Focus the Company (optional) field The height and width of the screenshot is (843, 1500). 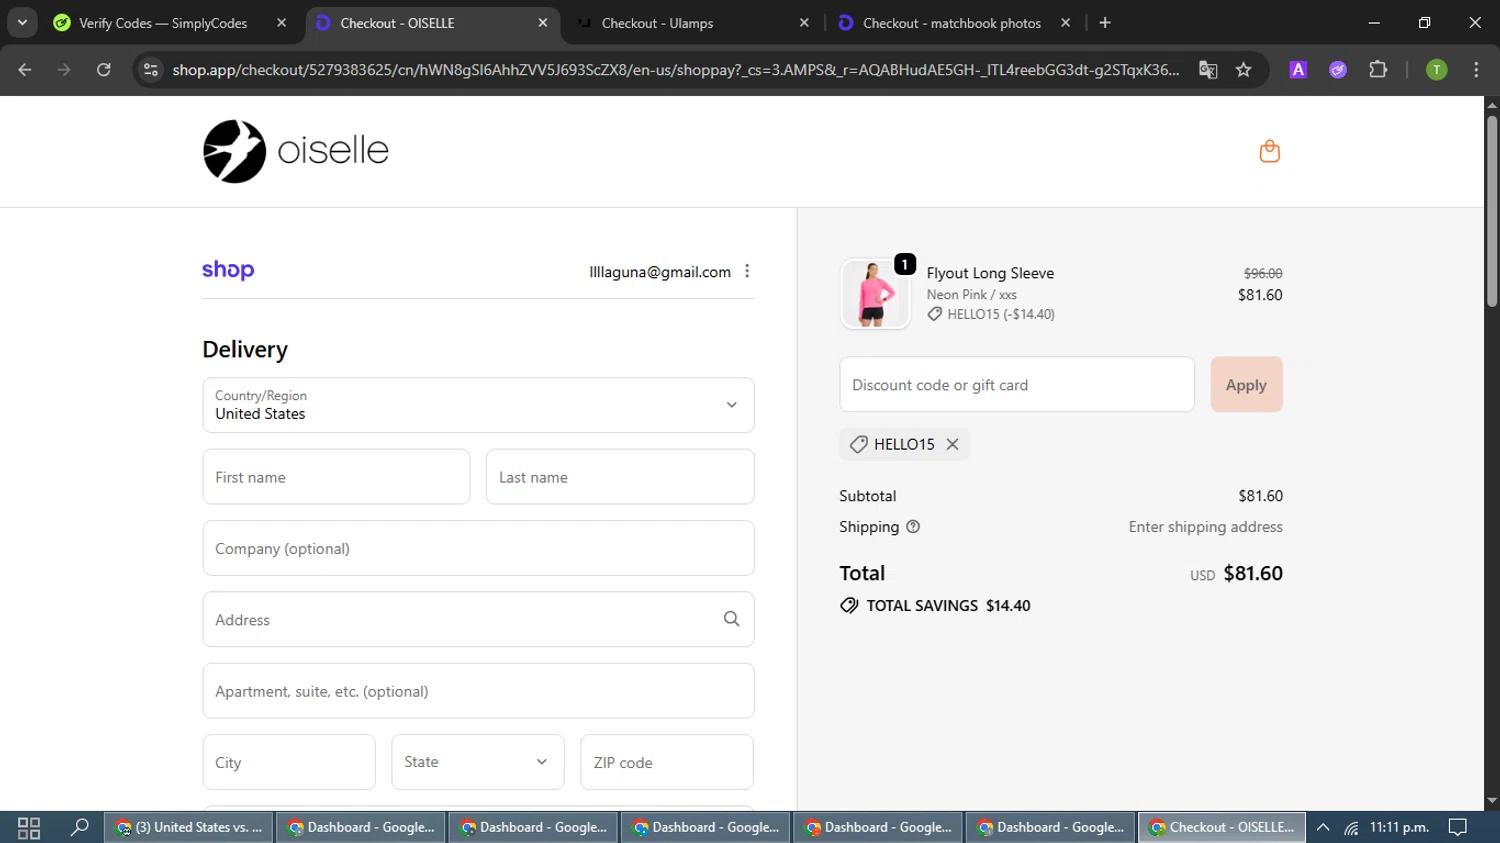coord(478,548)
